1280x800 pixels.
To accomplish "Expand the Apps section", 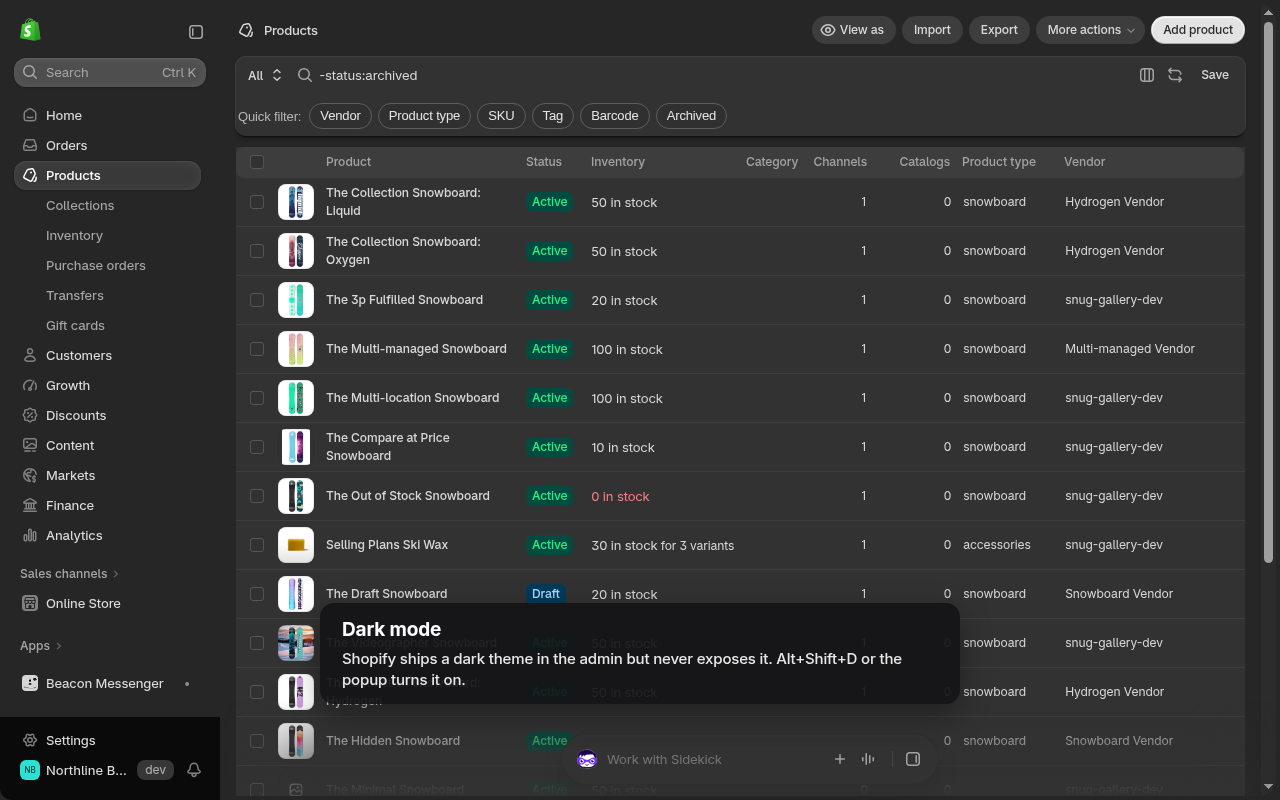I will 41,645.
